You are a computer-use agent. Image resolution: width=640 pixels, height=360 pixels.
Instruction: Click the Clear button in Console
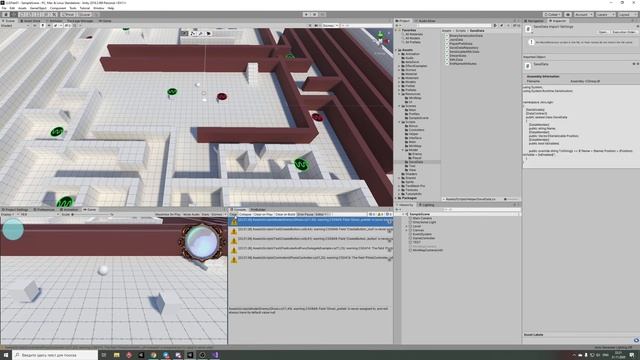pyautogui.click(x=233, y=214)
